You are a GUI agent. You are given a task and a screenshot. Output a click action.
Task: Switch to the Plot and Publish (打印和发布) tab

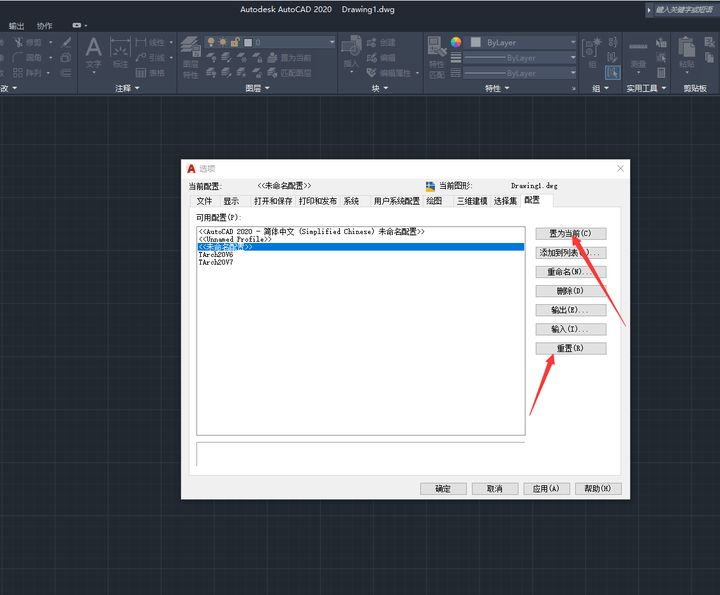[318, 201]
